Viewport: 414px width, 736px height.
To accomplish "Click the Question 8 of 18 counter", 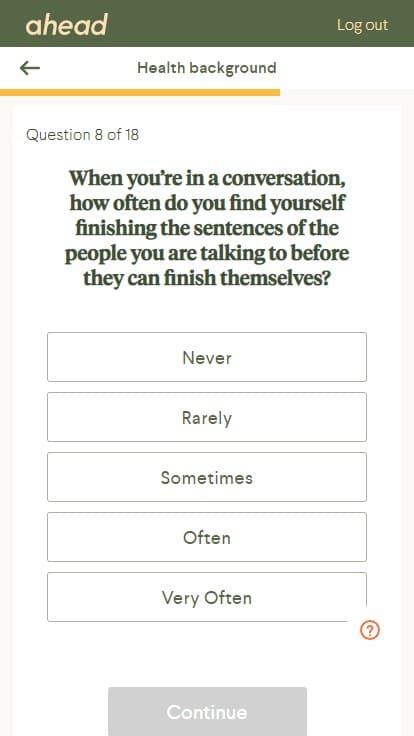I will (x=83, y=135).
